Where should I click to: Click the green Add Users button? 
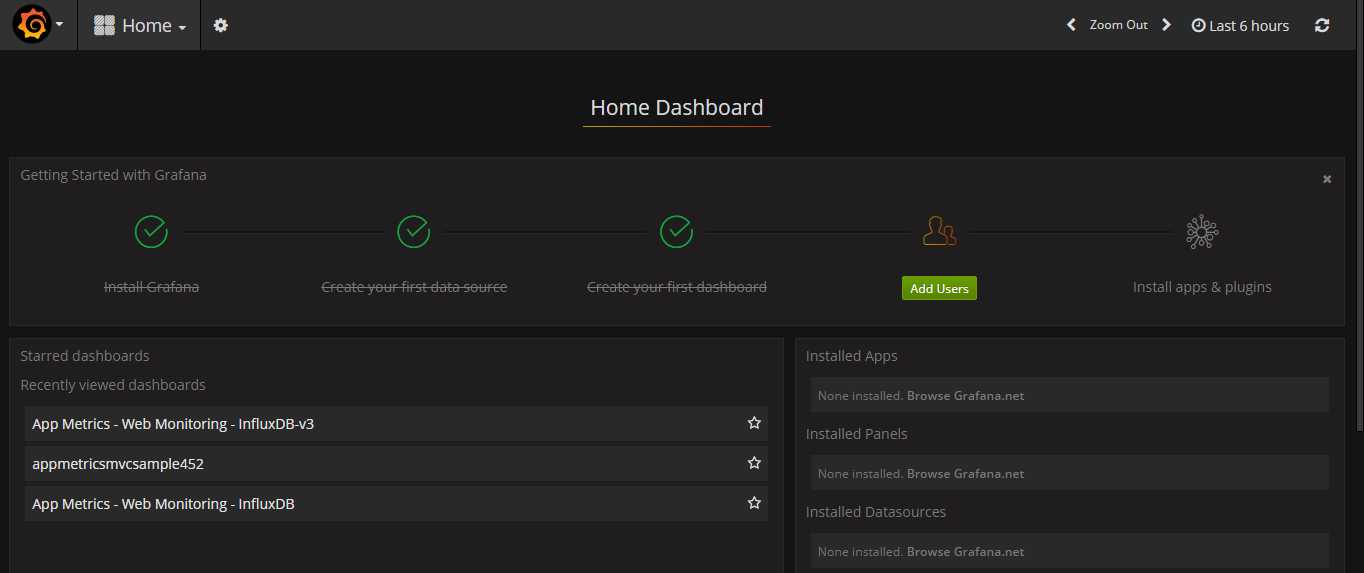939,288
